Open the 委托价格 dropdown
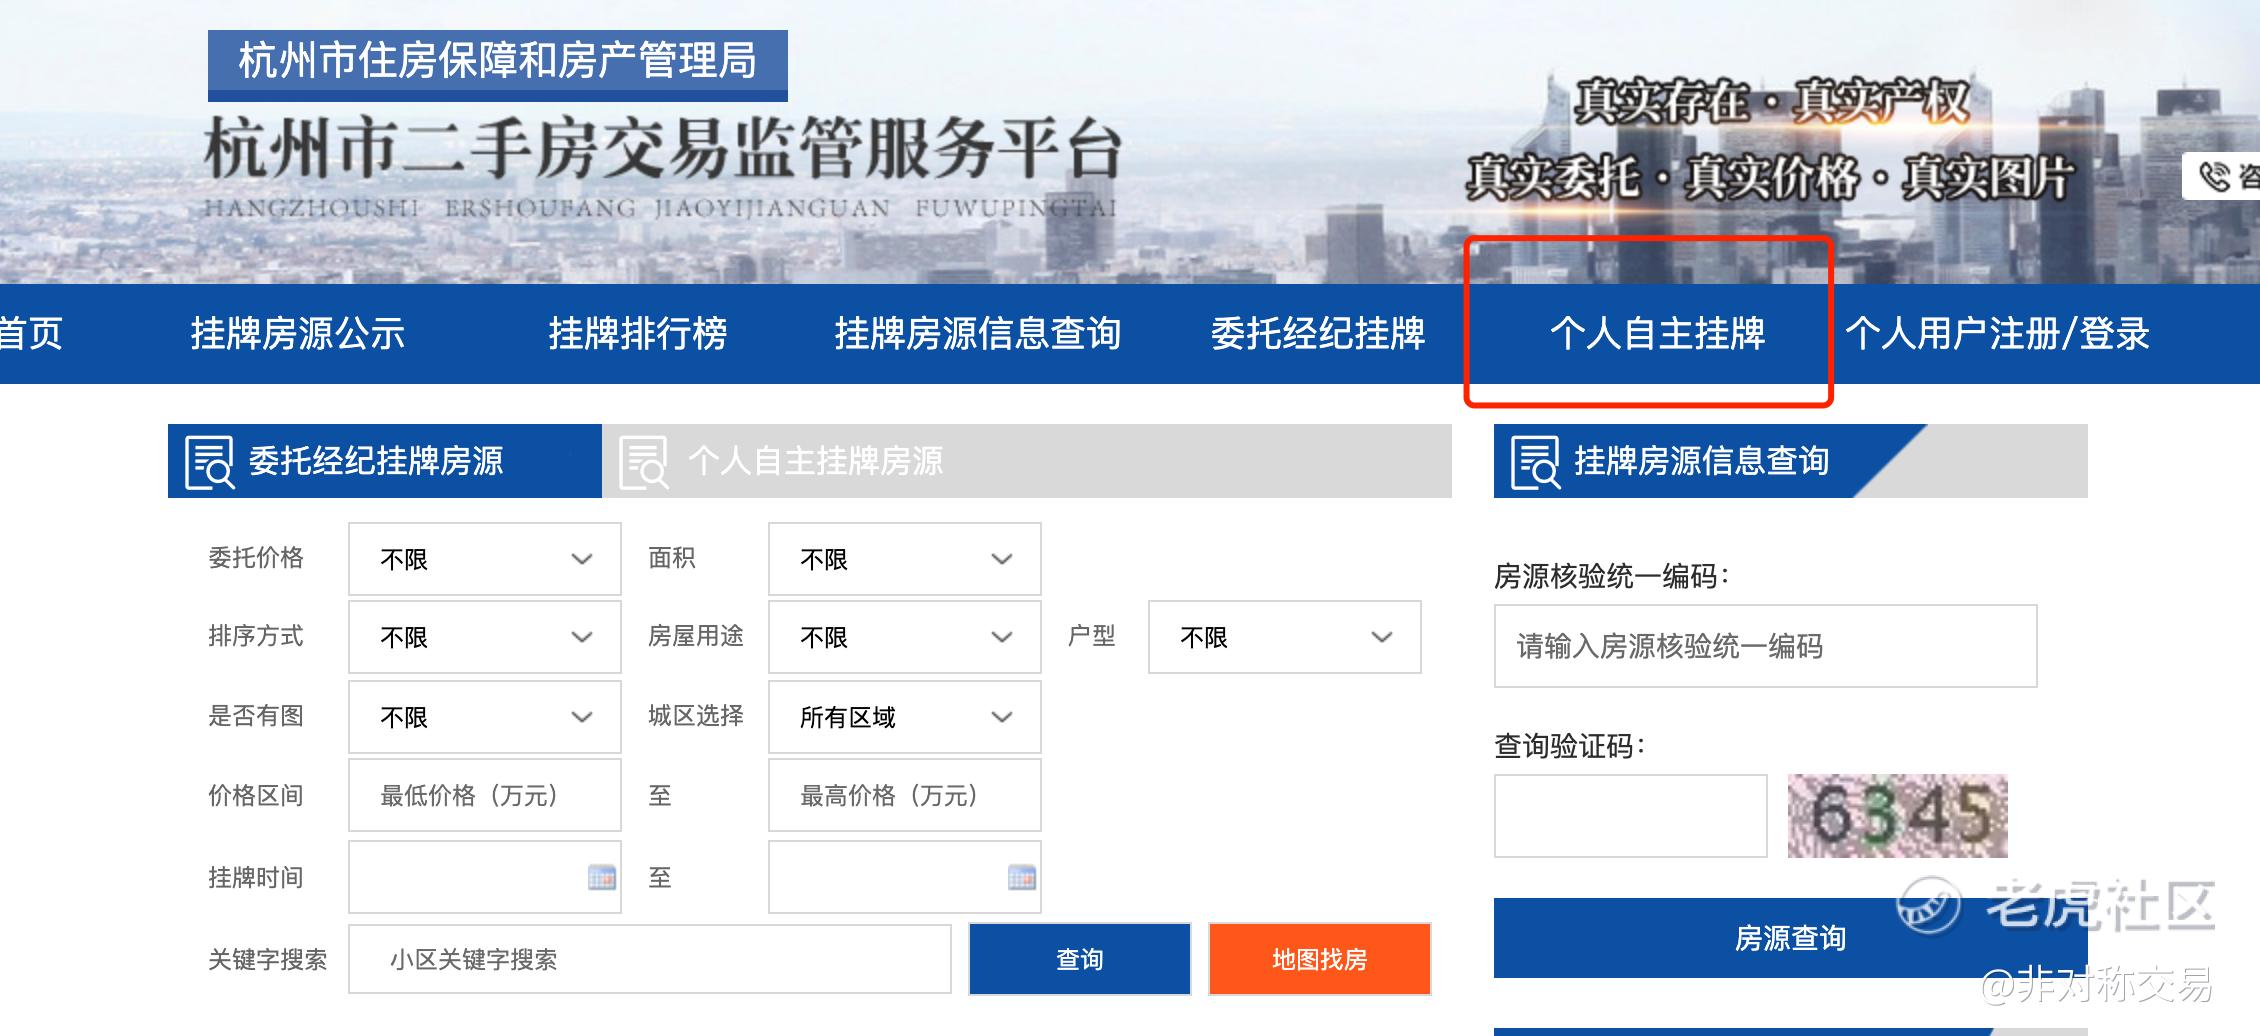This screenshot has width=2260, height=1036. click(485, 559)
